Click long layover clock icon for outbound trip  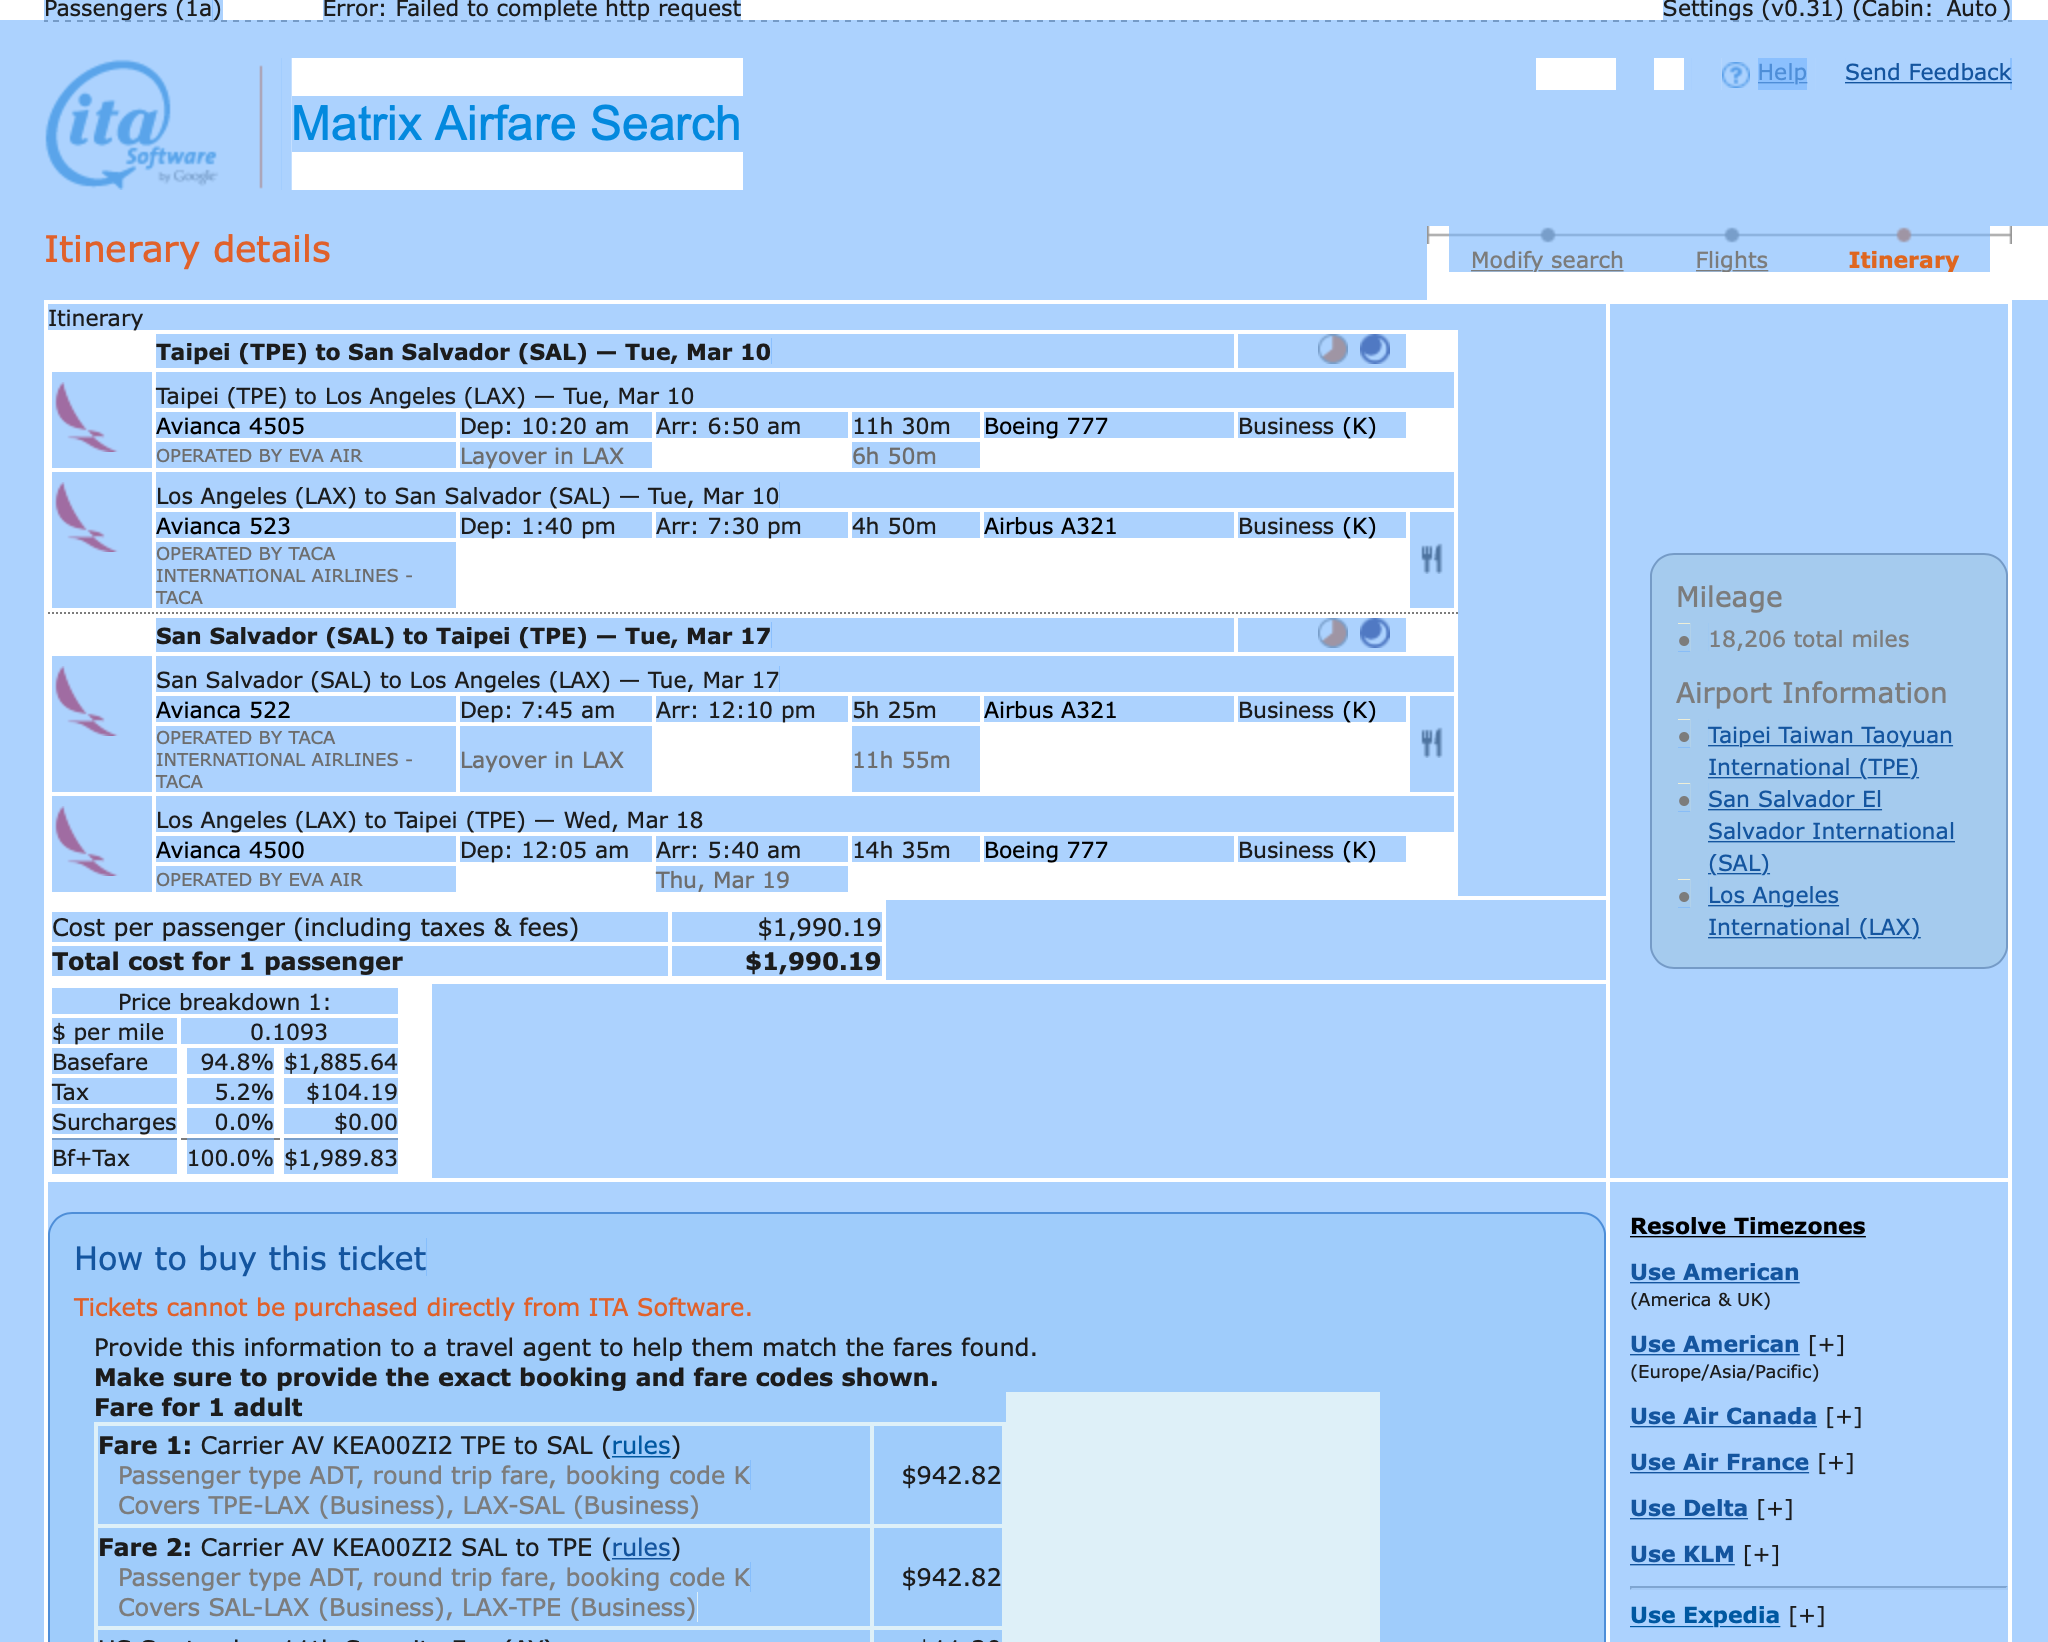point(1332,349)
